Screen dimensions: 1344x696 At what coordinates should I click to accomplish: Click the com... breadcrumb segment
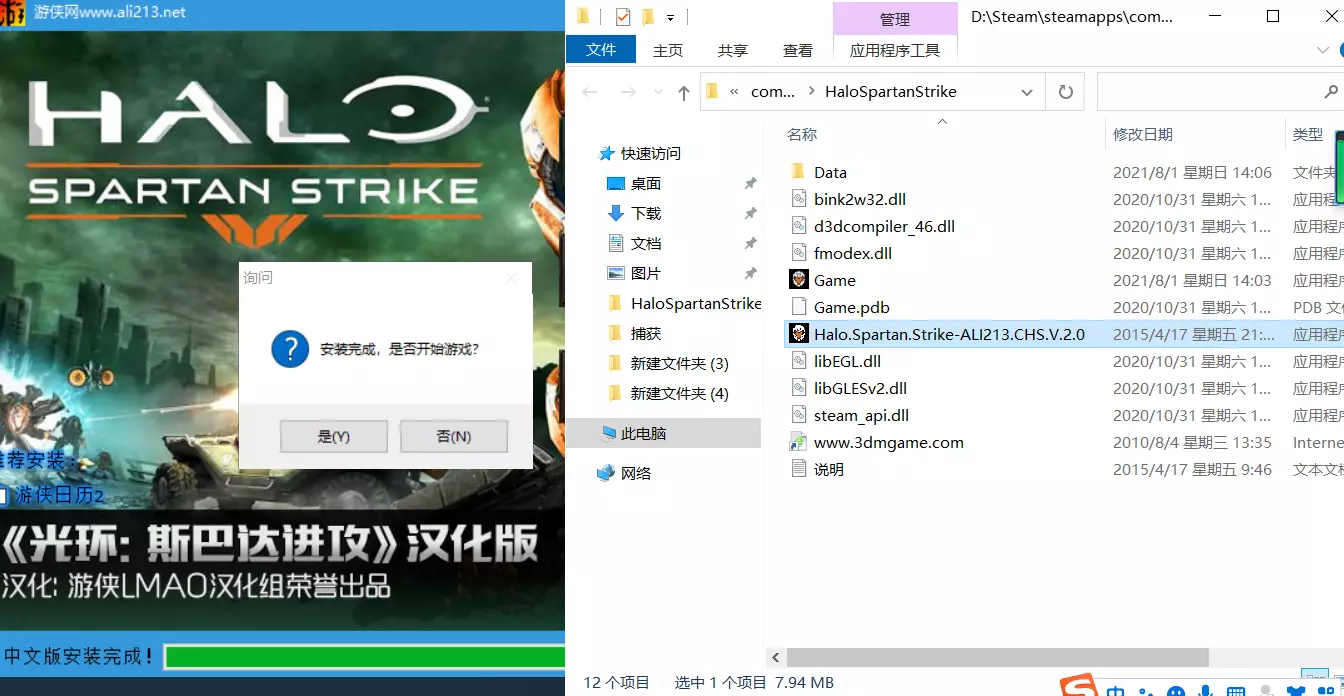[x=773, y=91]
